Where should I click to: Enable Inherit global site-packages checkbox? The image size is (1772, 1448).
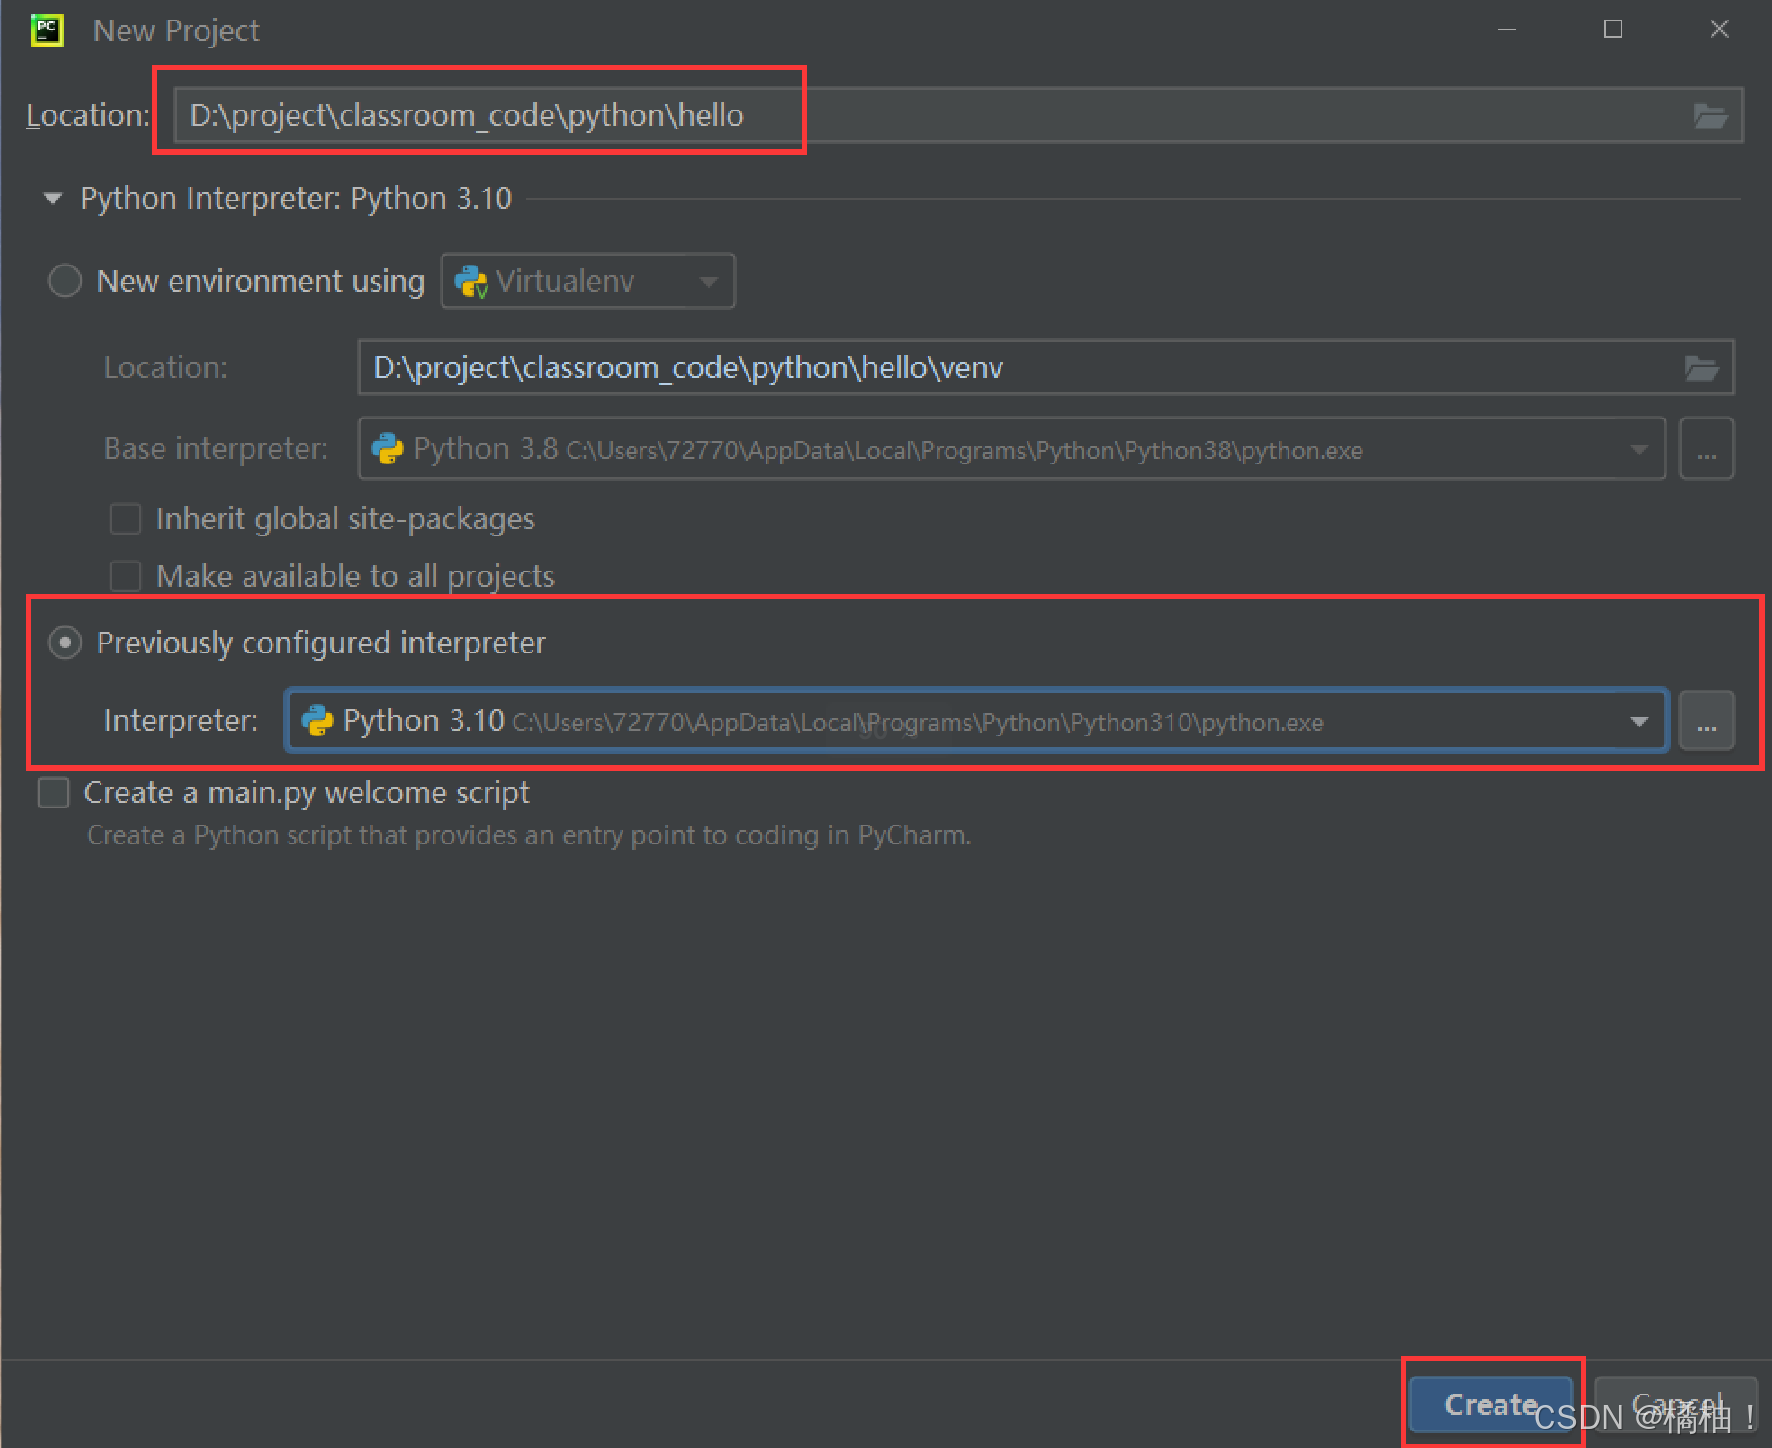(125, 519)
